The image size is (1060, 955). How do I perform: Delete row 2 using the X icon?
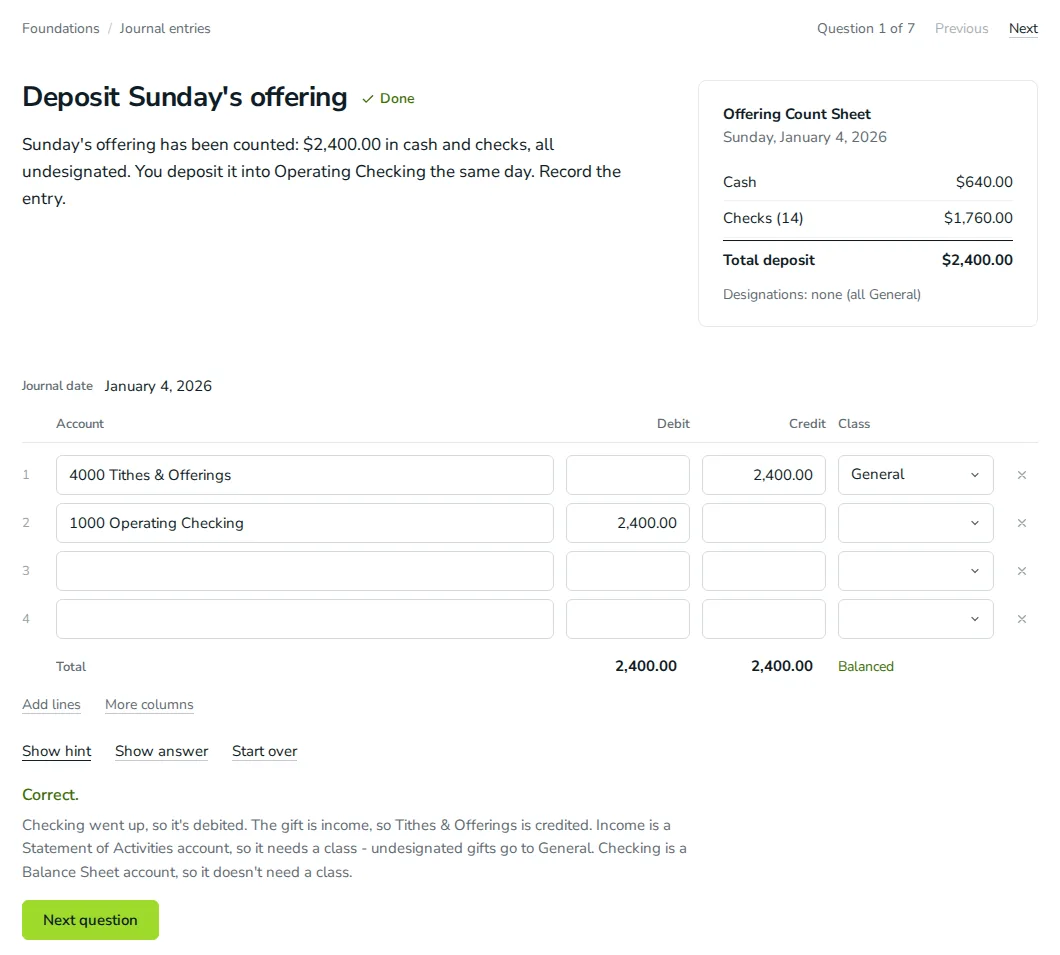[x=1021, y=523]
